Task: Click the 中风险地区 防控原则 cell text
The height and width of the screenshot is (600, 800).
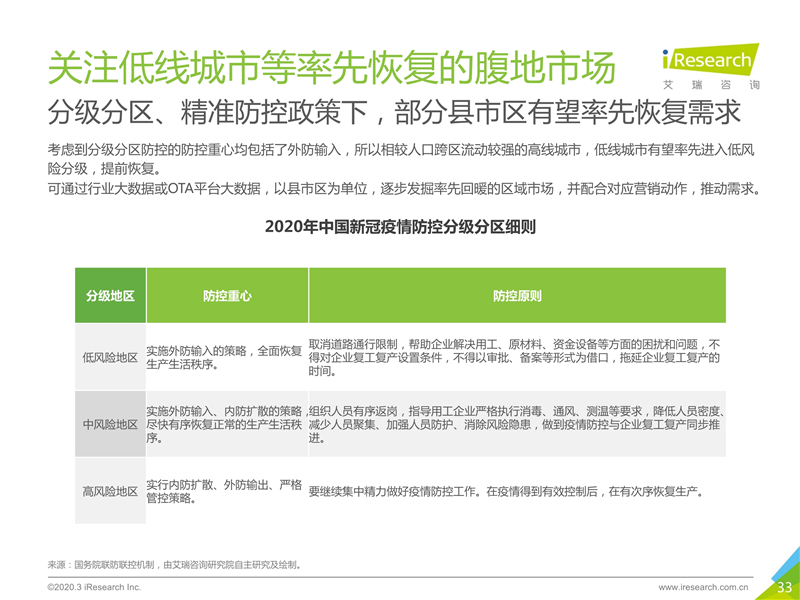Action: (517, 425)
